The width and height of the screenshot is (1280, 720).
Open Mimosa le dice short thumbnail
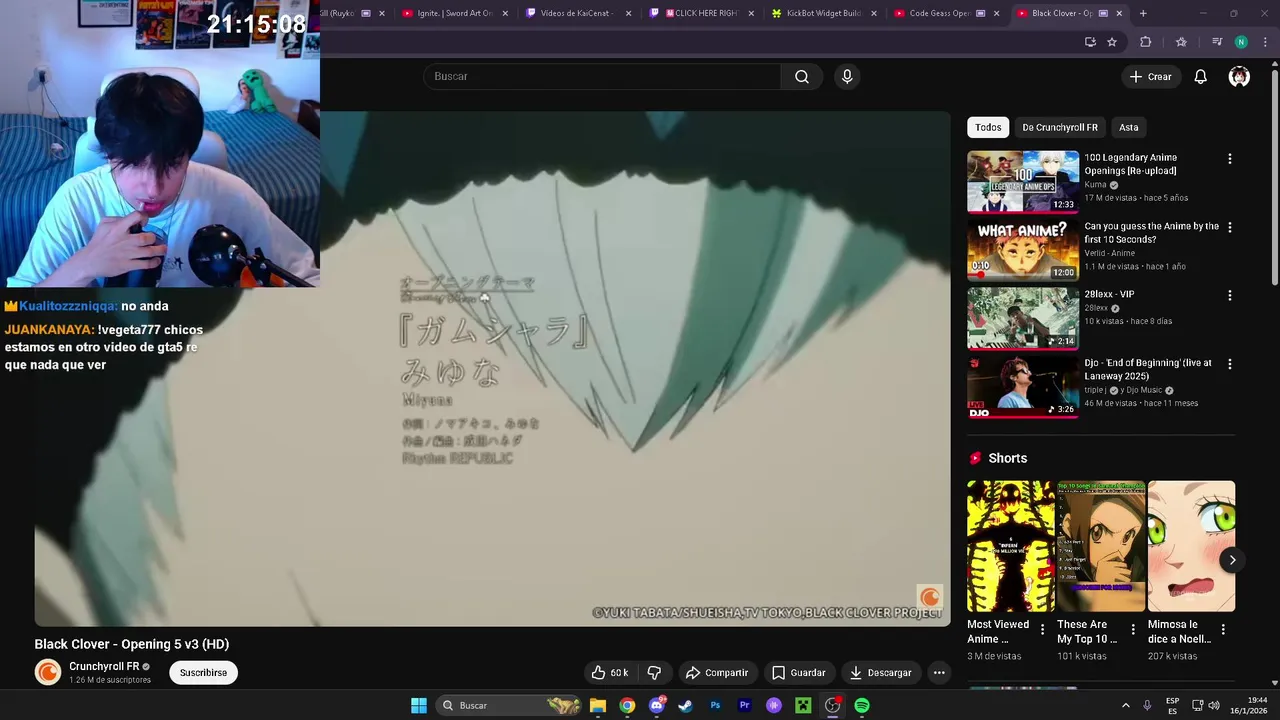click(1191, 546)
